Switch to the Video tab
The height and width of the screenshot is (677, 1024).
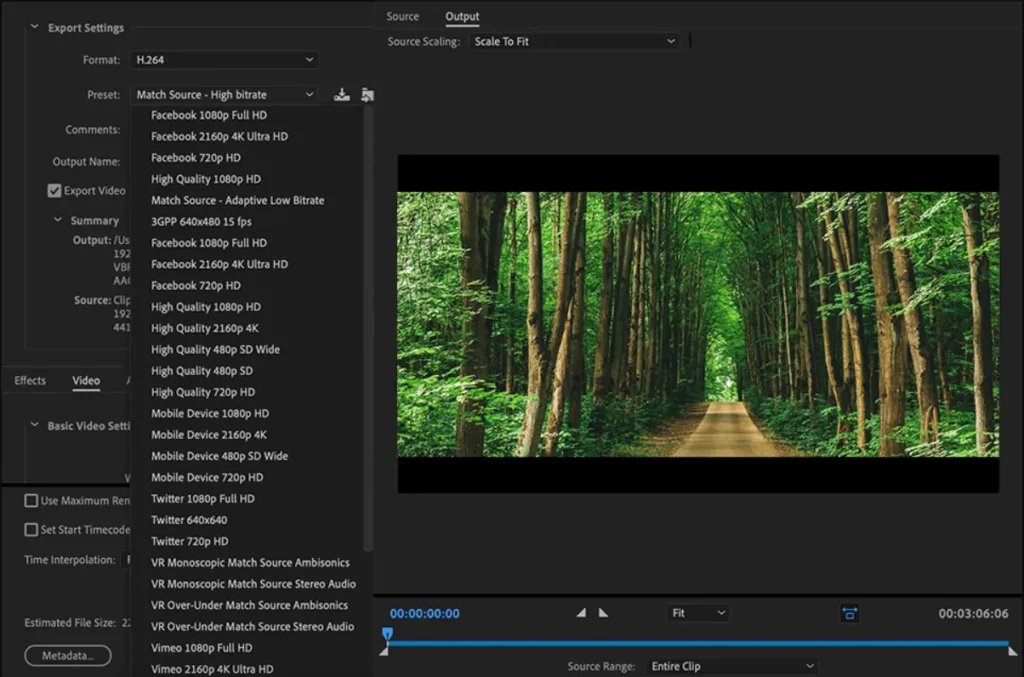[86, 380]
